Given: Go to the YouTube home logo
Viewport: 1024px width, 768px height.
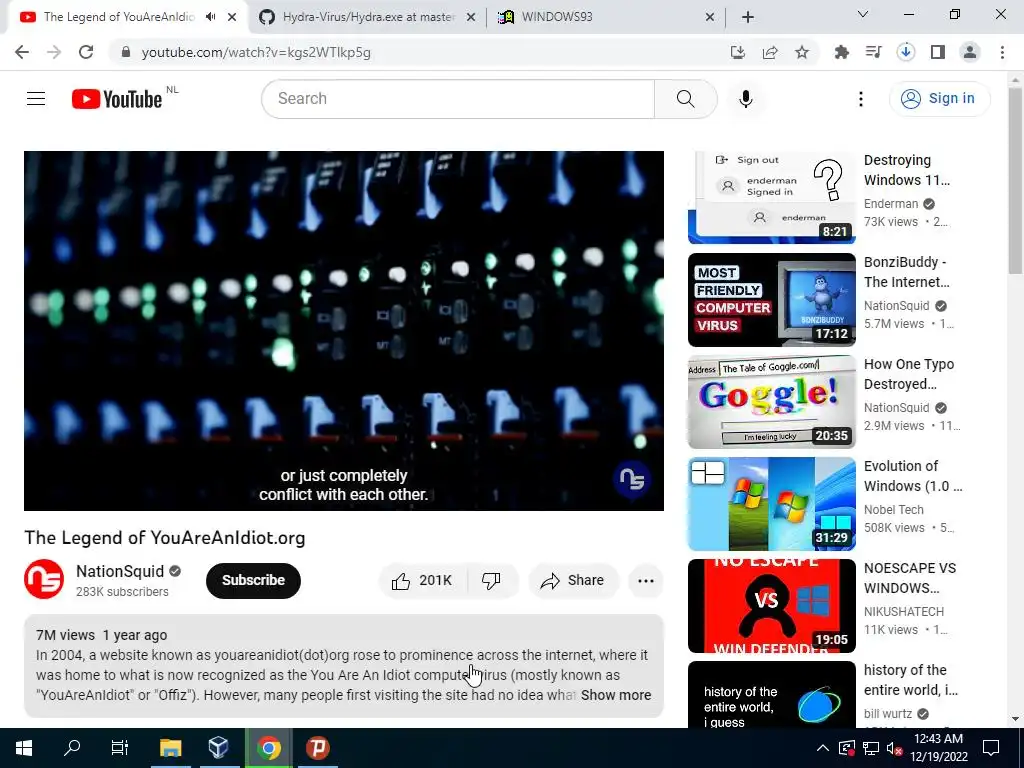Looking at the screenshot, I should [x=117, y=99].
